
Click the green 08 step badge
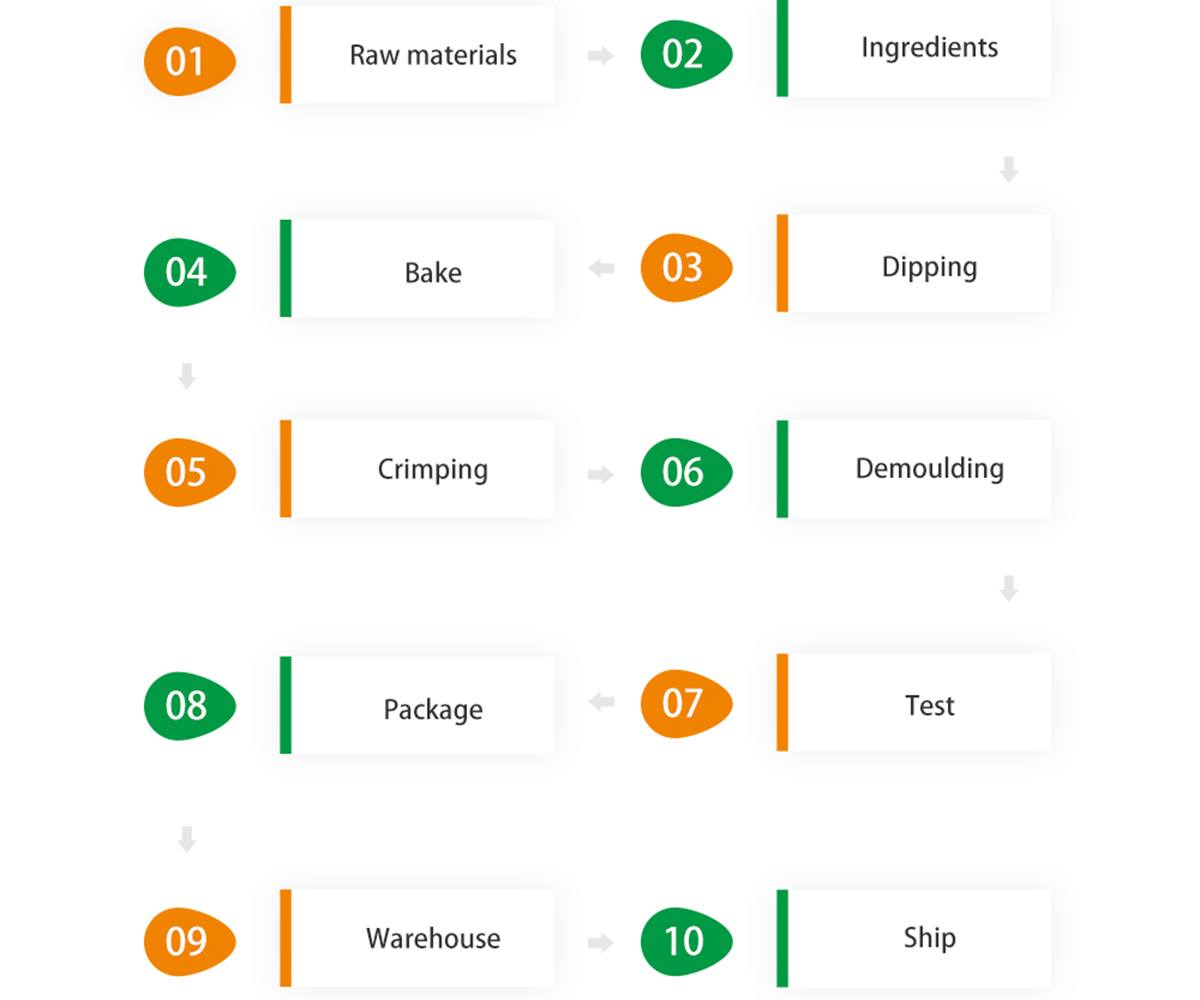[x=190, y=706]
